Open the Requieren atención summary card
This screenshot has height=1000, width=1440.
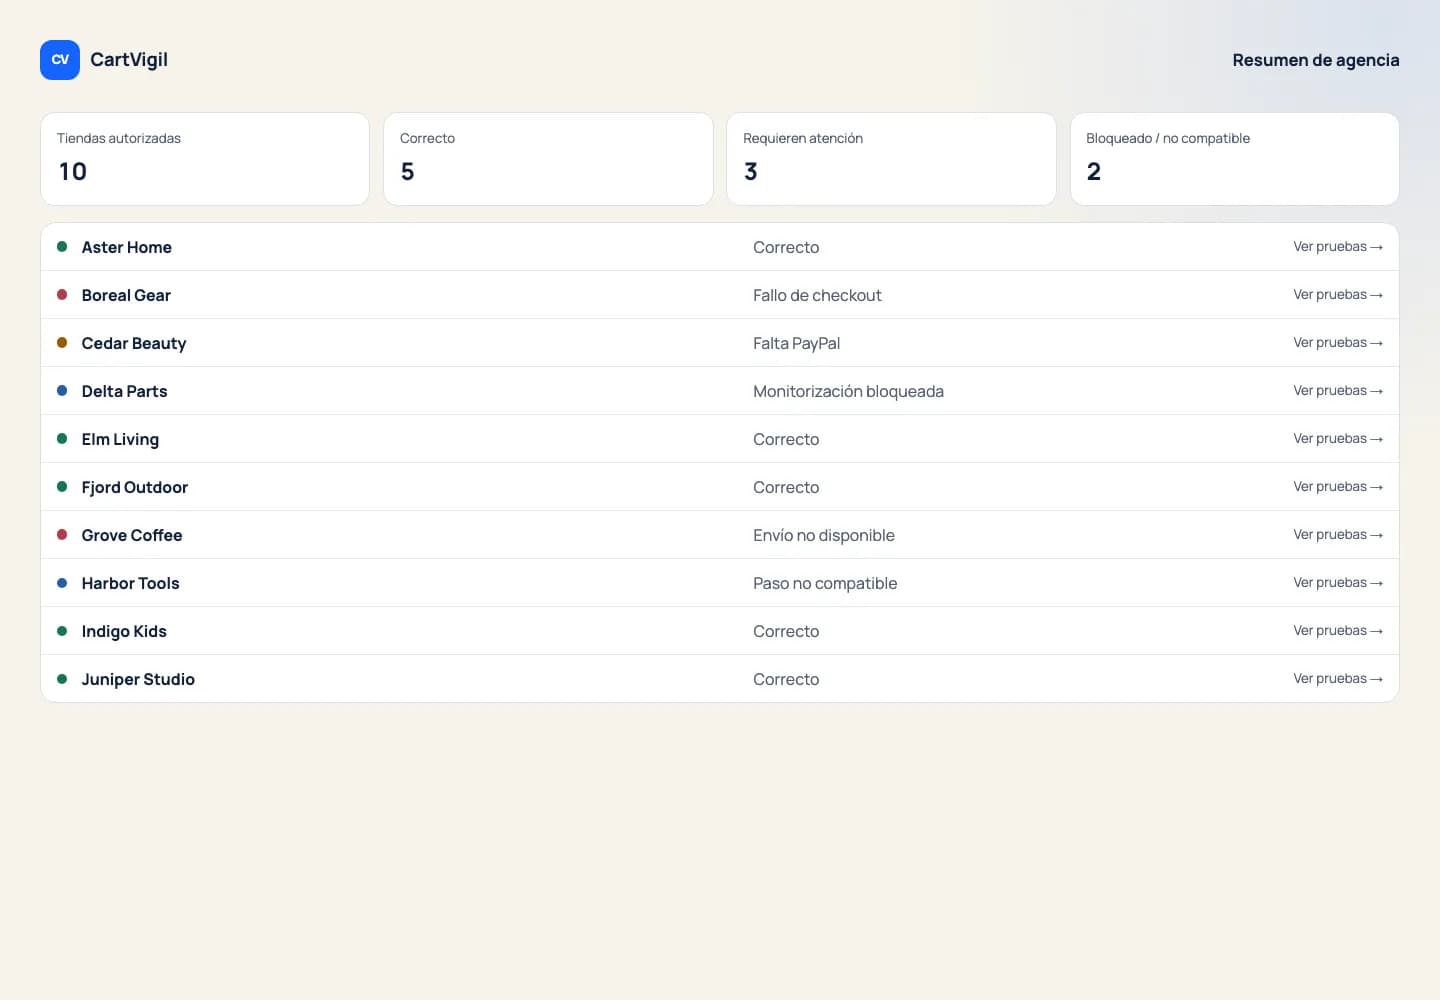pos(891,159)
